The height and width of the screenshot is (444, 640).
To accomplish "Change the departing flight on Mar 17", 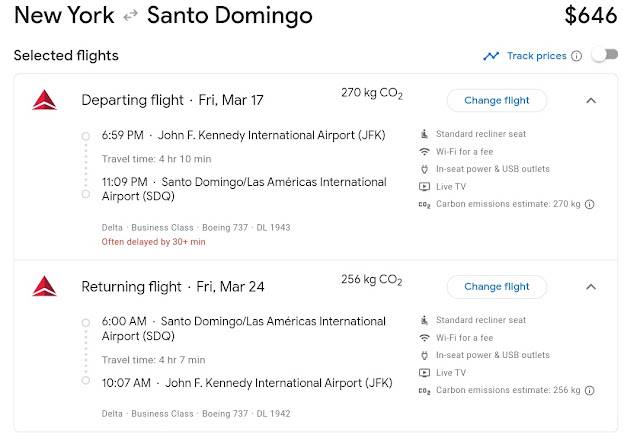I will (x=496, y=100).
